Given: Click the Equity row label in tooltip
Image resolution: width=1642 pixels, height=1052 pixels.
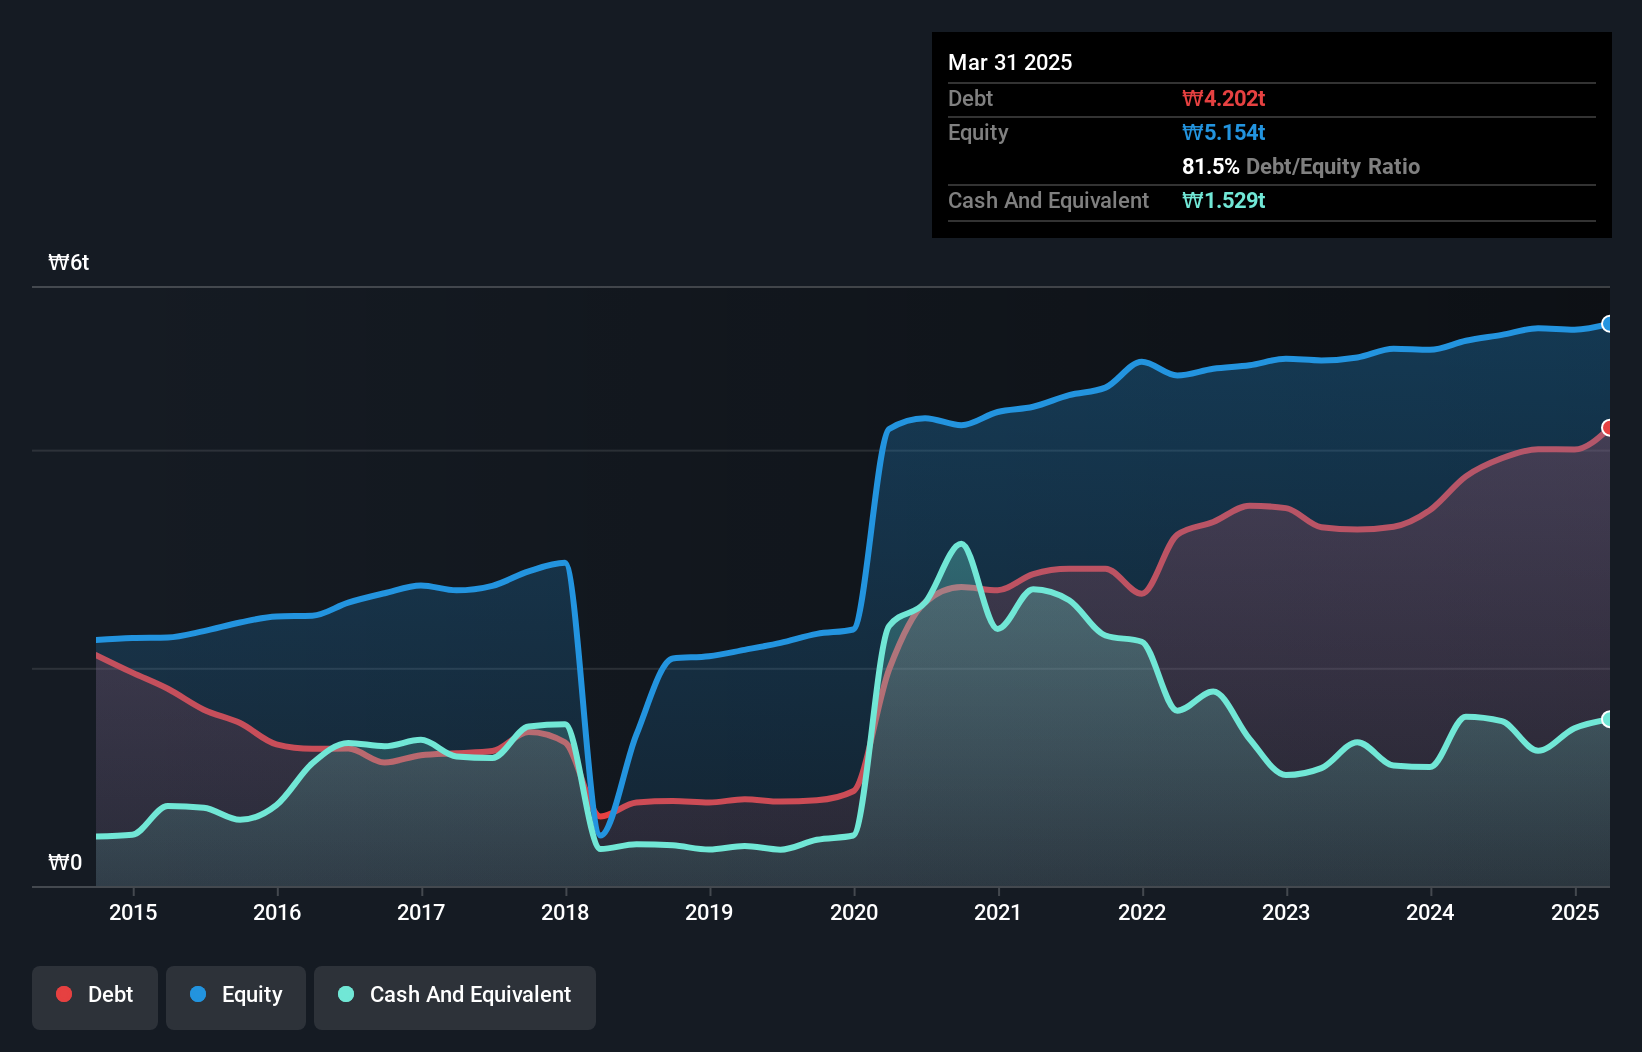Looking at the screenshot, I should pyautogui.click(x=978, y=133).
